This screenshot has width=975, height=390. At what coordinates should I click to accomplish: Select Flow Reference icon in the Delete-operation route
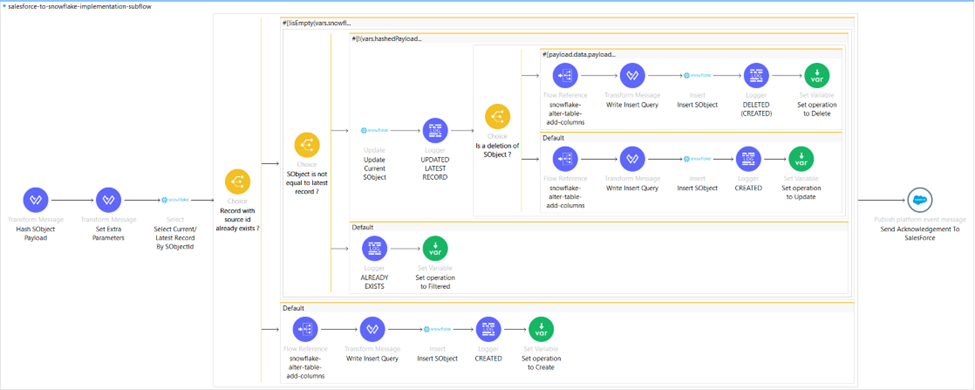tap(565, 75)
